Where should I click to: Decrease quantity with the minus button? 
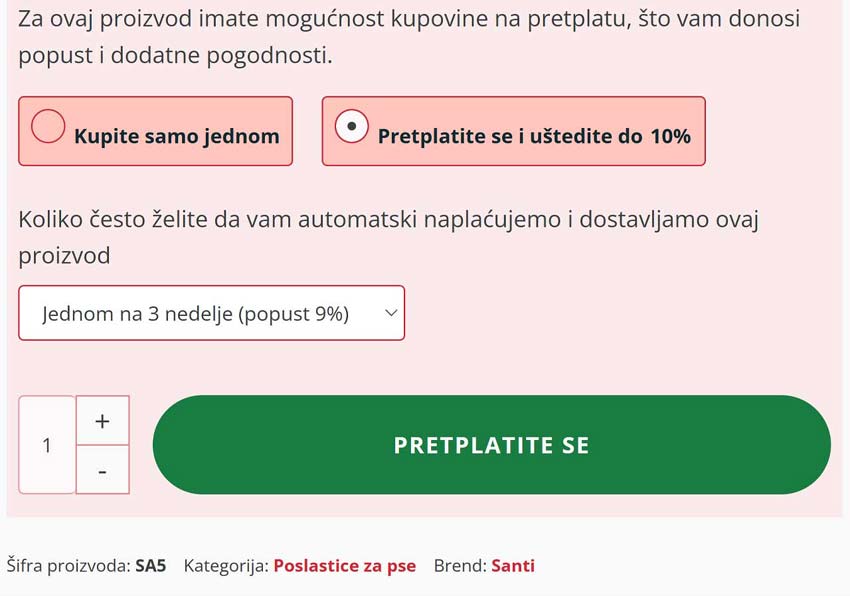click(x=102, y=470)
